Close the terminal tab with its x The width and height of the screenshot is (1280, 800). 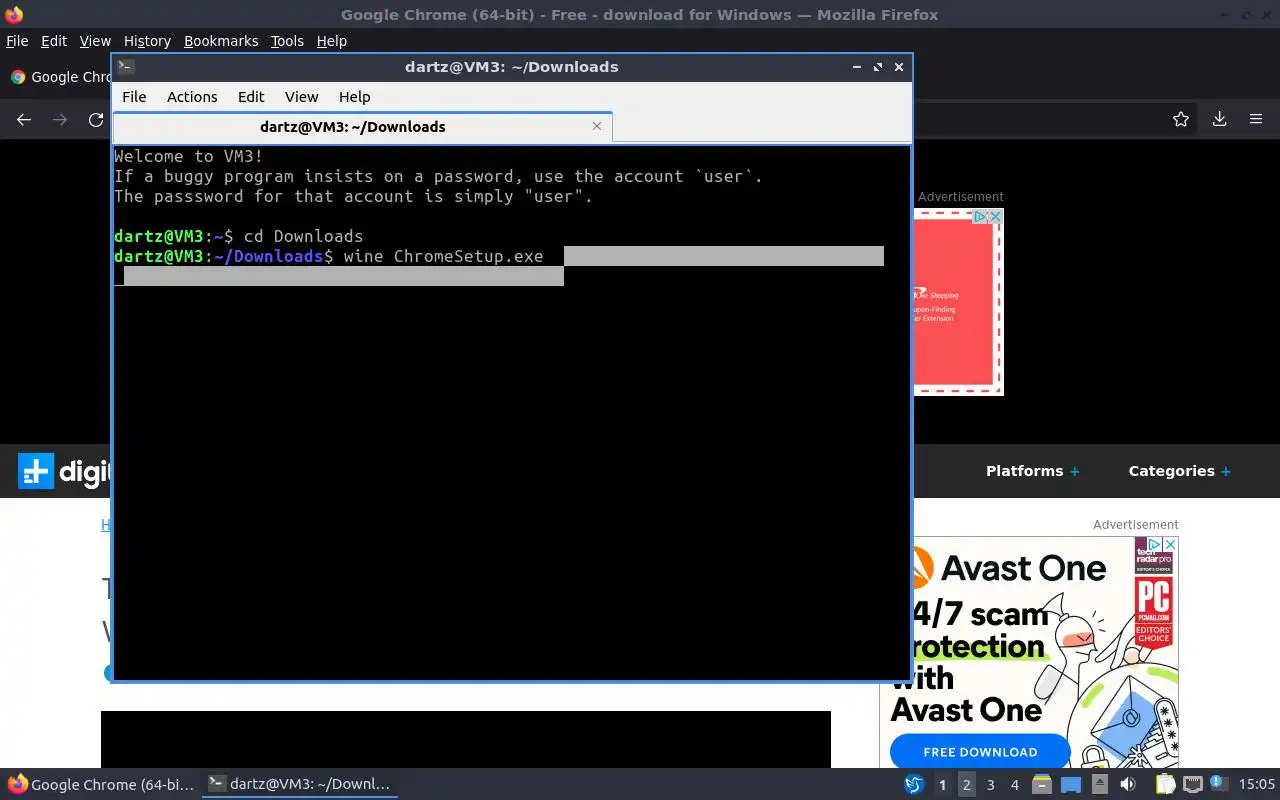597,126
